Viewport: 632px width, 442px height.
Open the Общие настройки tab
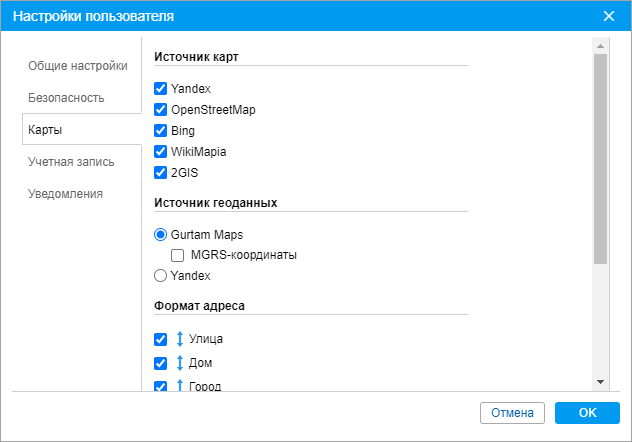(x=78, y=66)
